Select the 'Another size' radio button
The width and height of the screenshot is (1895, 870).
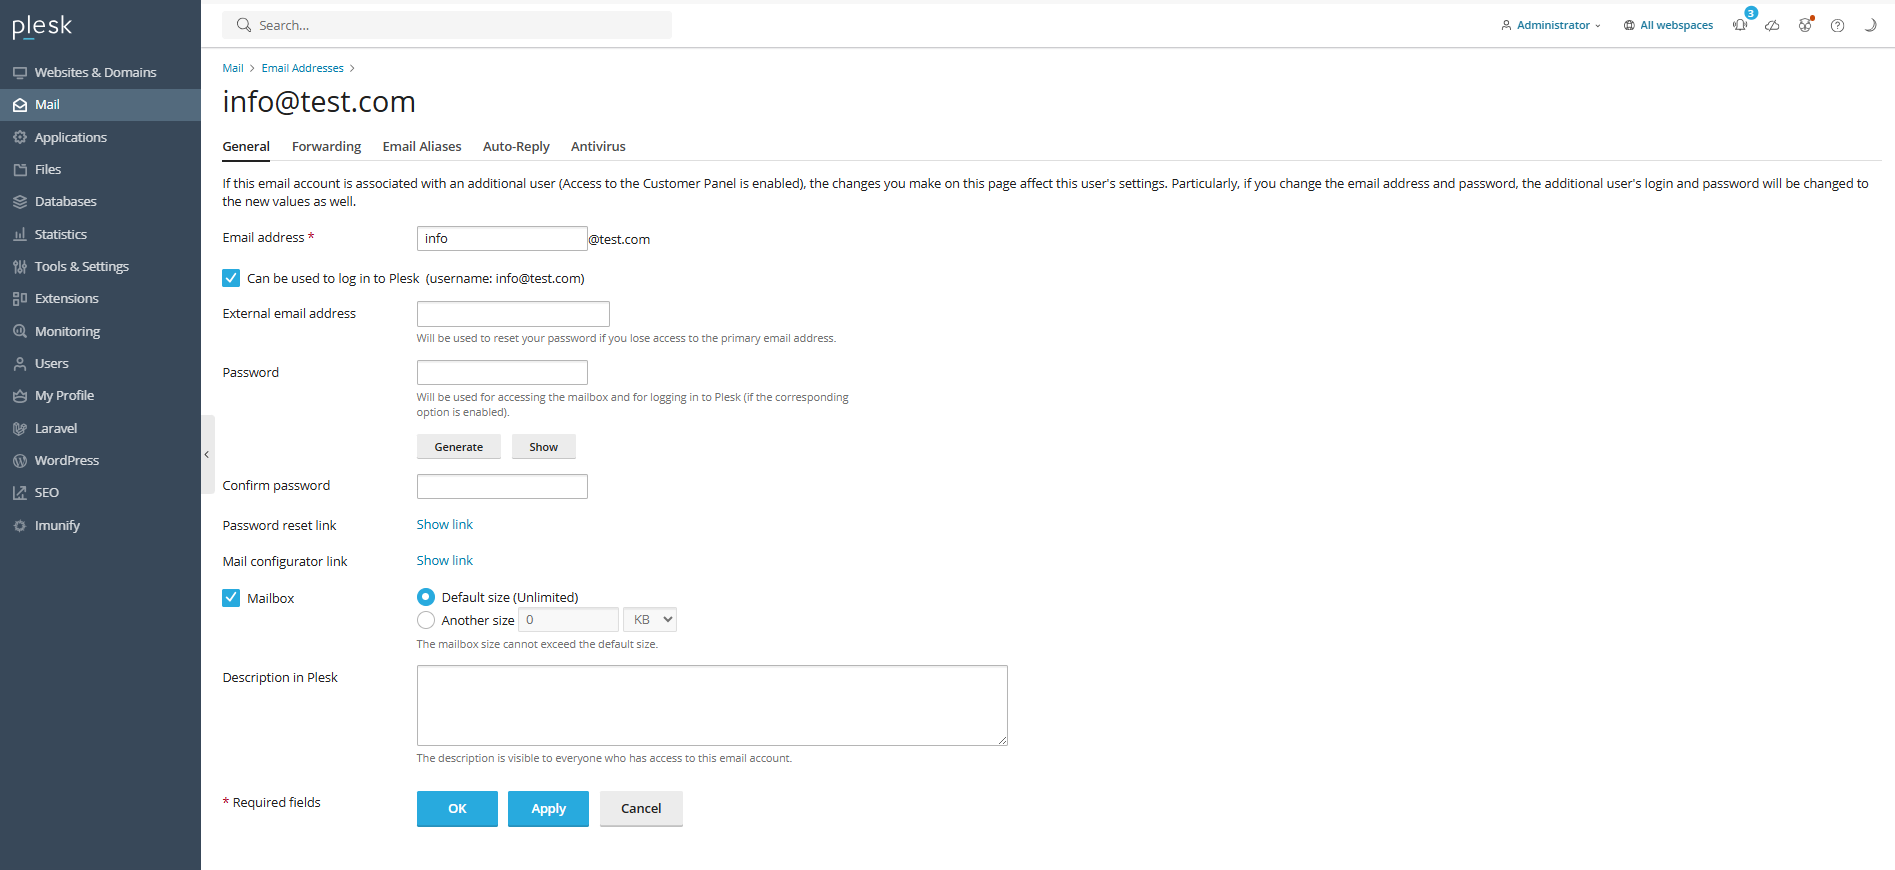coord(426,620)
